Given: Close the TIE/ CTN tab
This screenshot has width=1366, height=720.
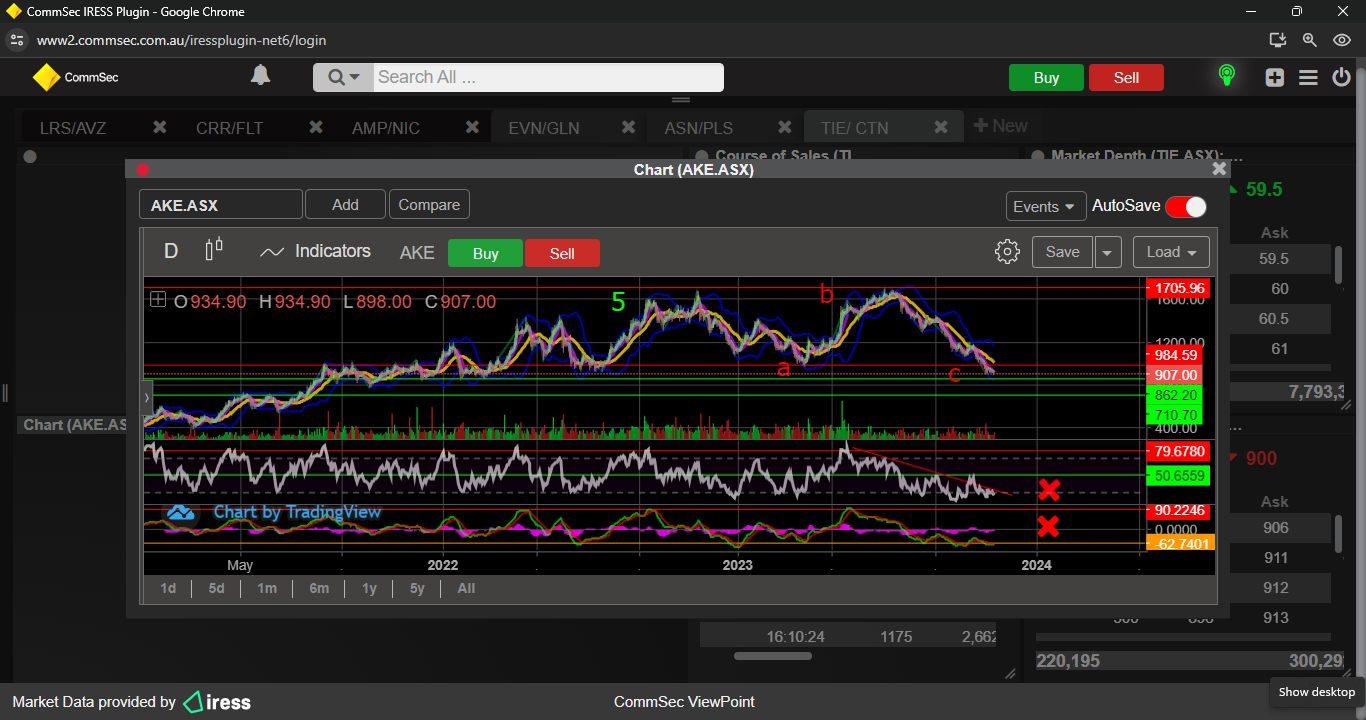Looking at the screenshot, I should click(941, 127).
